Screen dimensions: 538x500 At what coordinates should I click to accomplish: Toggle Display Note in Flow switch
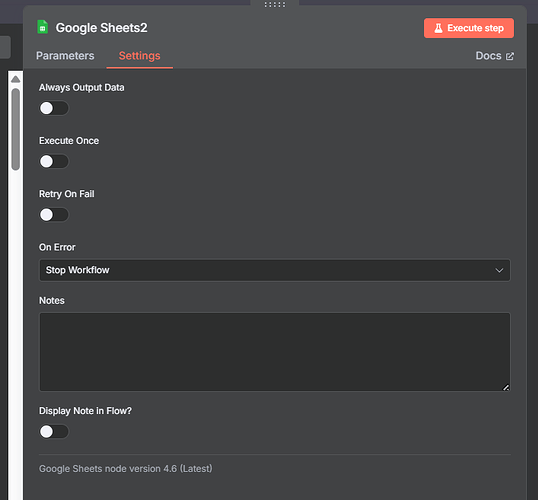click(54, 431)
